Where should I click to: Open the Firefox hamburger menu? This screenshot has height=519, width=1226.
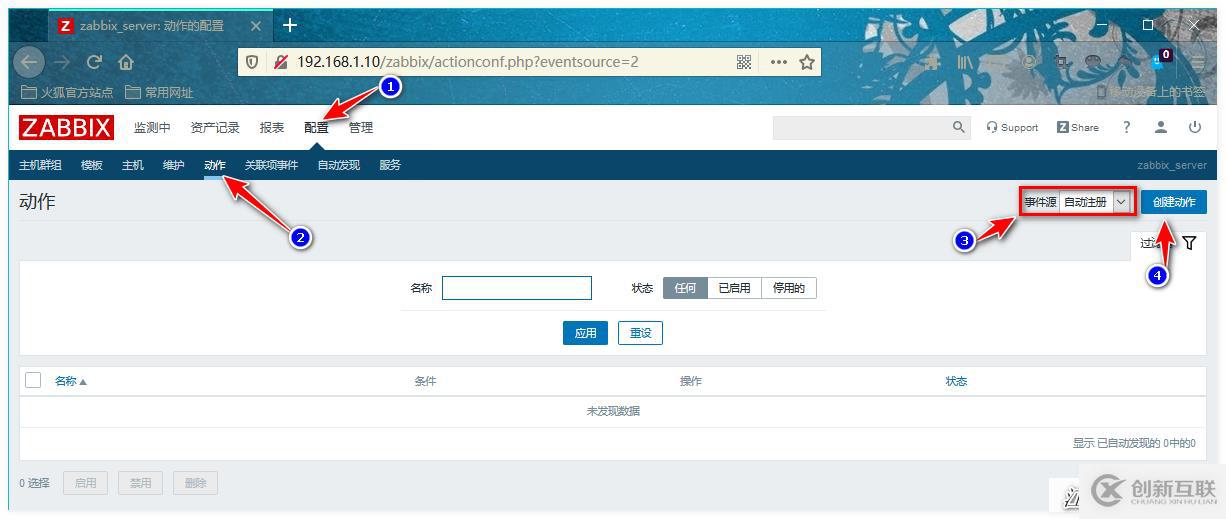[1198, 62]
